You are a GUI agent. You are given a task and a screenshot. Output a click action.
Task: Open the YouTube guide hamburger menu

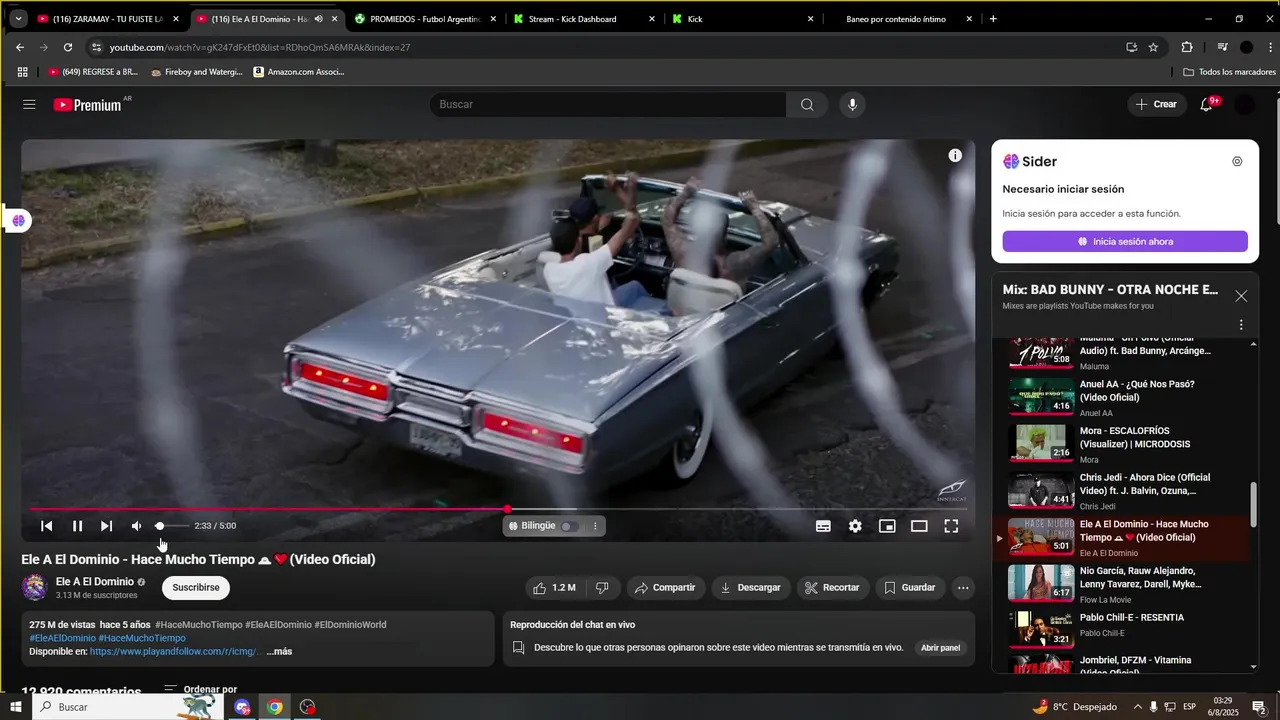click(x=29, y=105)
